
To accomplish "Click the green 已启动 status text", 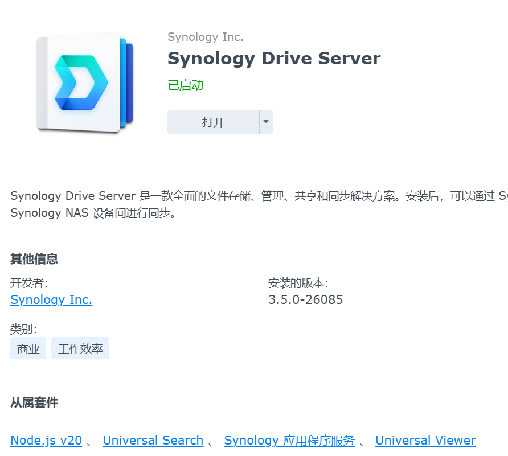I will click(x=185, y=85).
